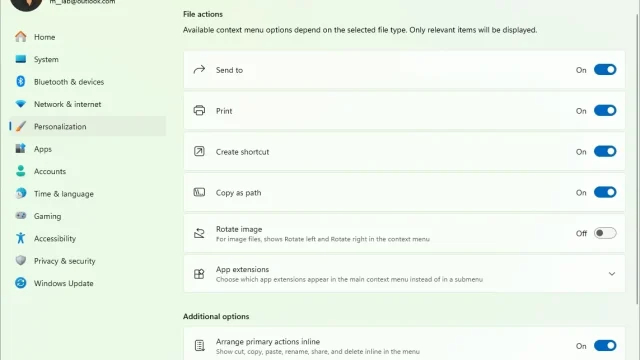
Task: Click the Home icon in sidebar
Action: click(20, 37)
